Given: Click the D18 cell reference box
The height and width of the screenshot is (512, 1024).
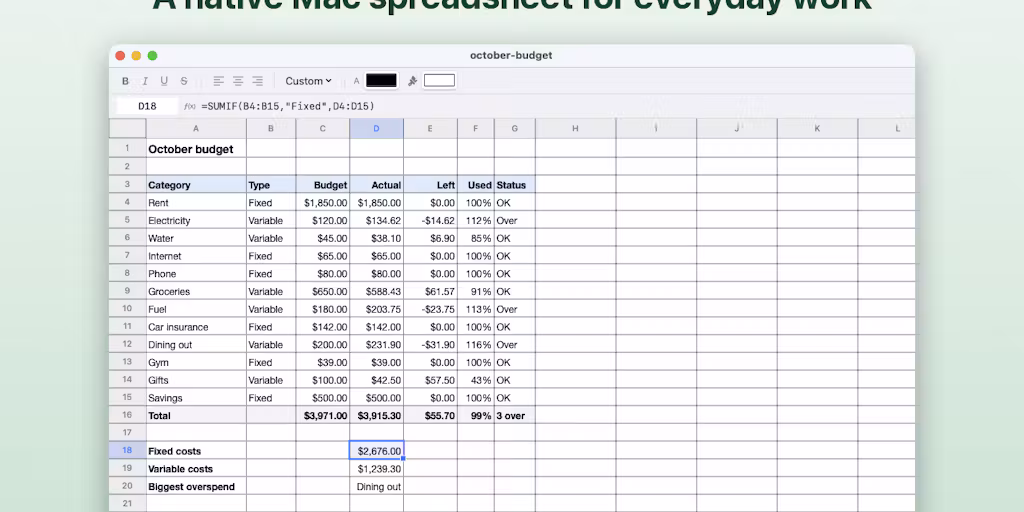Looking at the screenshot, I should click(x=147, y=106).
